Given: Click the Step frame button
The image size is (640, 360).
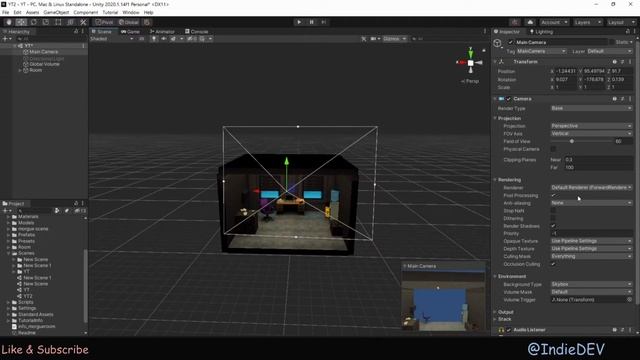Looking at the screenshot, I should 323,22.
